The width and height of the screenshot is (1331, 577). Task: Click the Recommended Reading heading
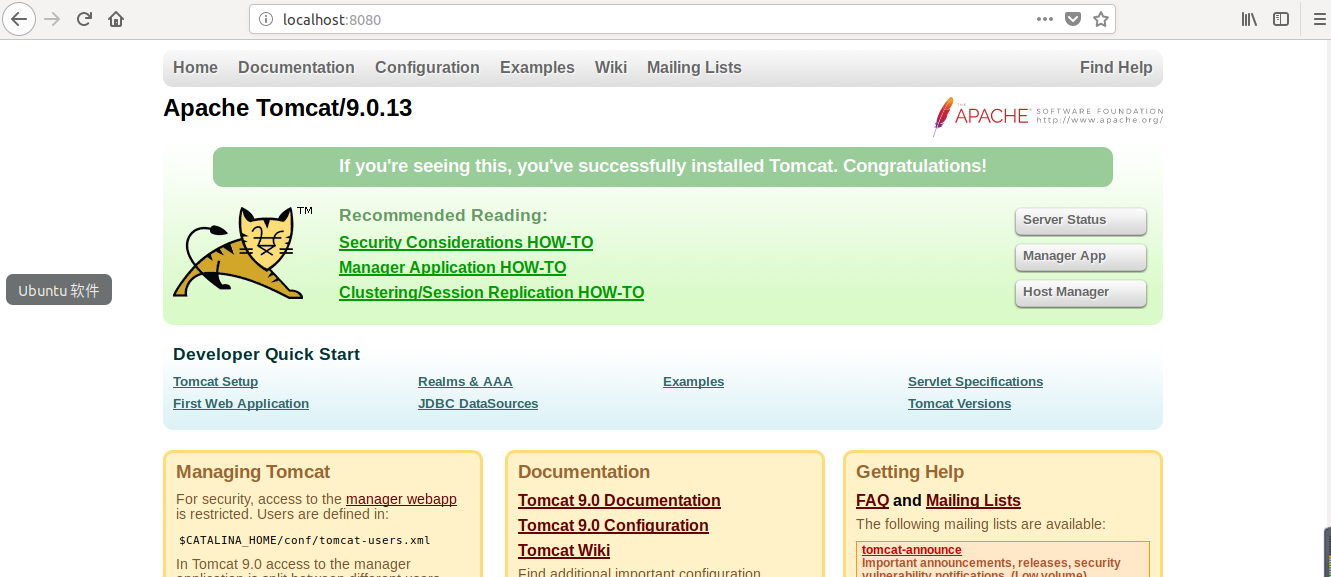click(443, 215)
